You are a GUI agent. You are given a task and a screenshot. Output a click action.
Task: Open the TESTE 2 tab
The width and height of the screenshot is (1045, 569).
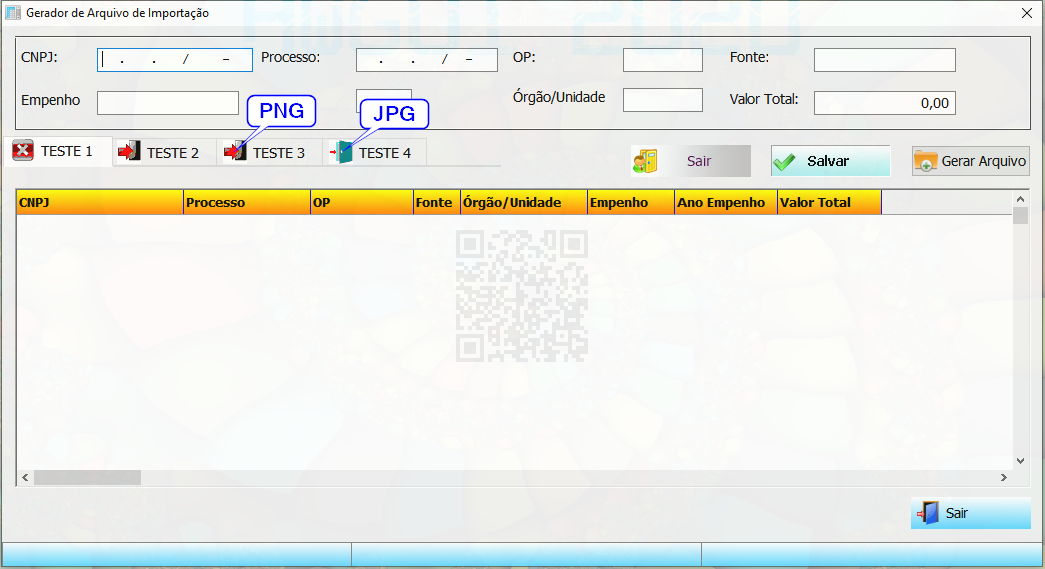click(165, 153)
